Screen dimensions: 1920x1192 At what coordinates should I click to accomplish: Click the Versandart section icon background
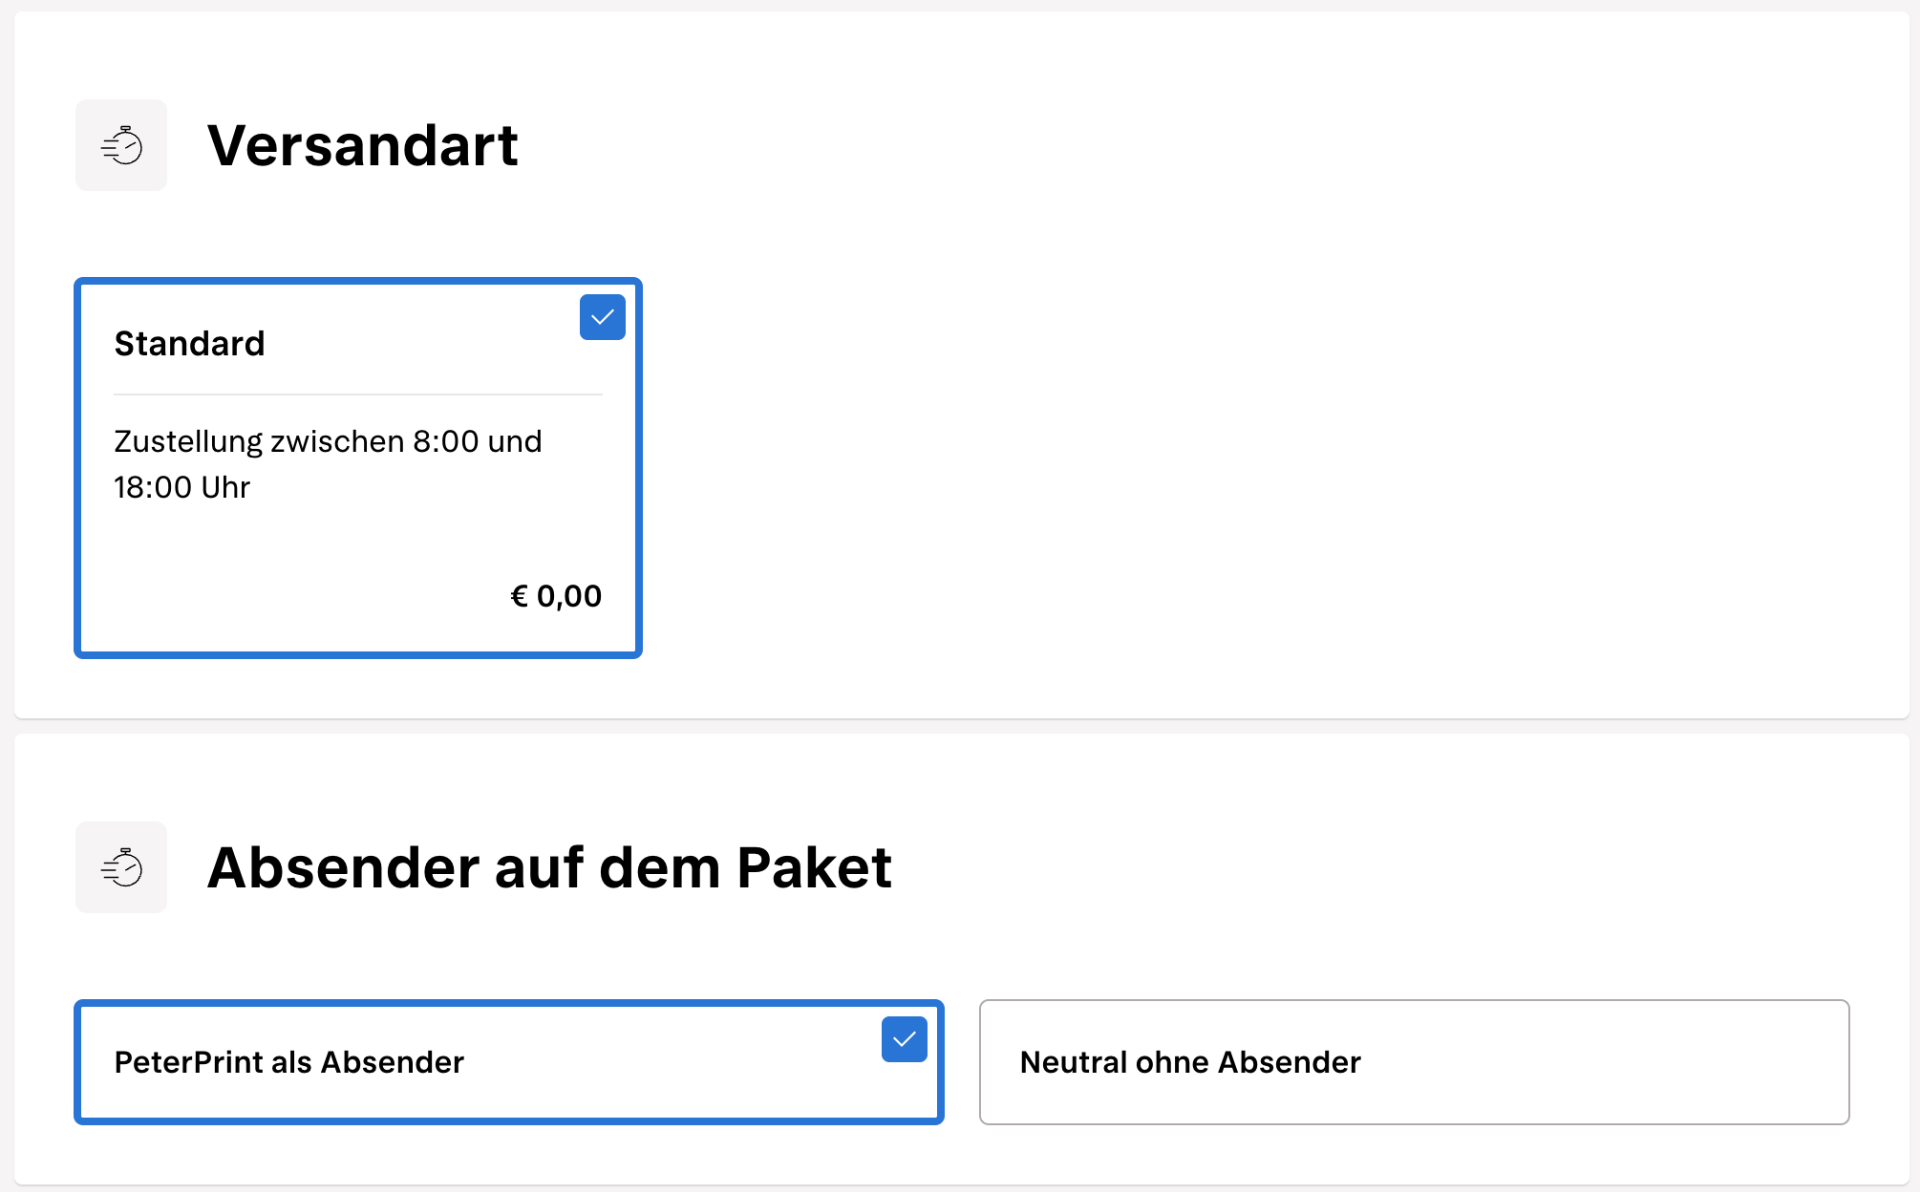(120, 144)
